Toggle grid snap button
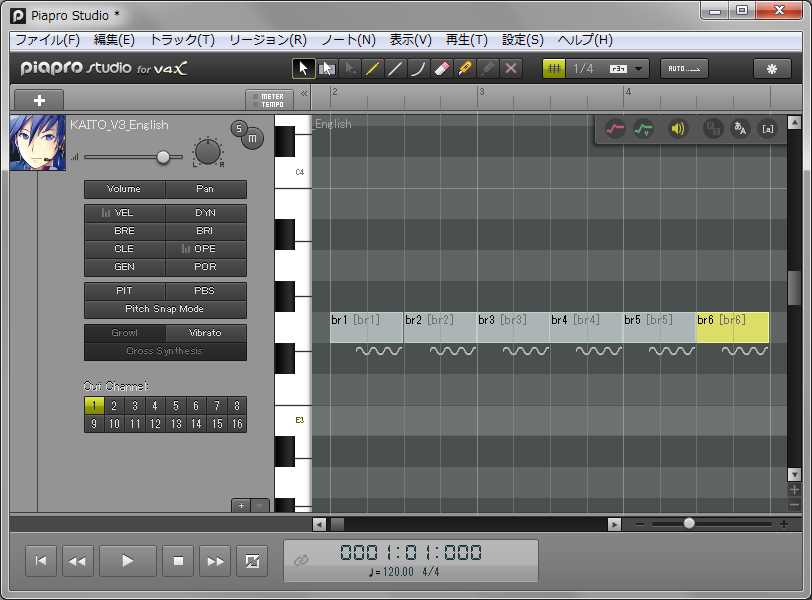The image size is (812, 600). 554,69
